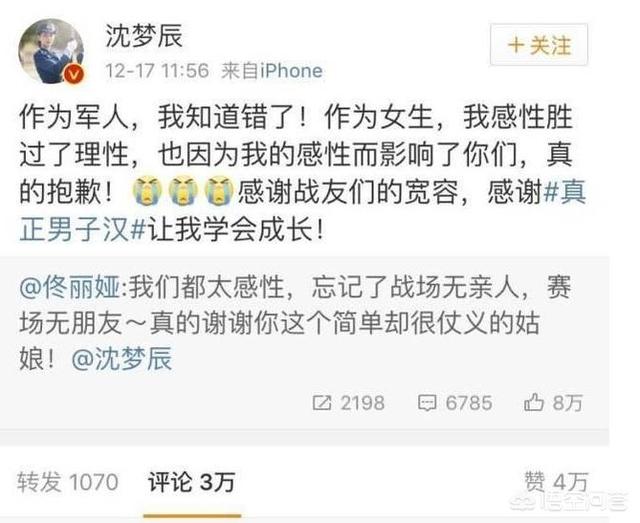Screen dimensions: 640x523
Task: Open the @佟丽娅 mention in the quoted post
Action: 70,287
